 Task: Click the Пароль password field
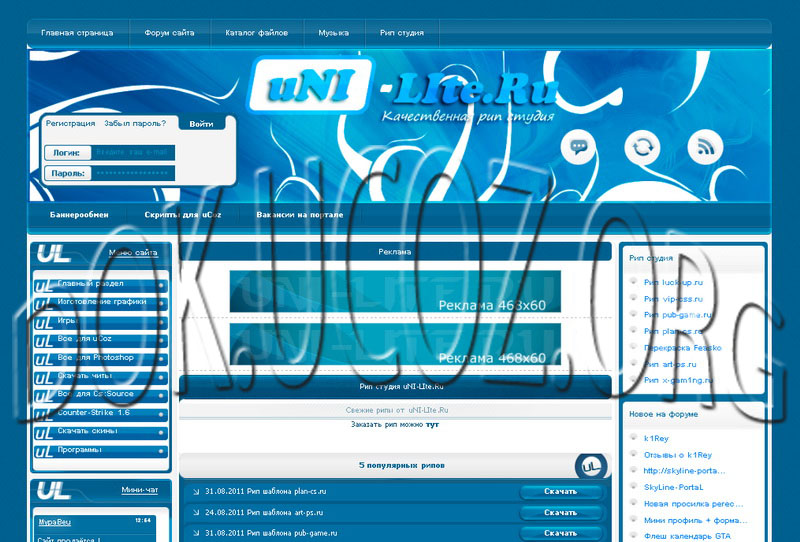(132, 173)
